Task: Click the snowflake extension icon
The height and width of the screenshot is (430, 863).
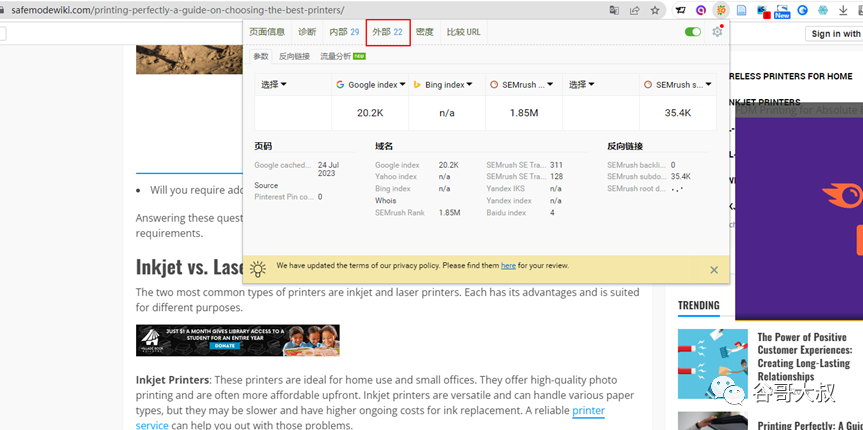Action: tap(822, 10)
